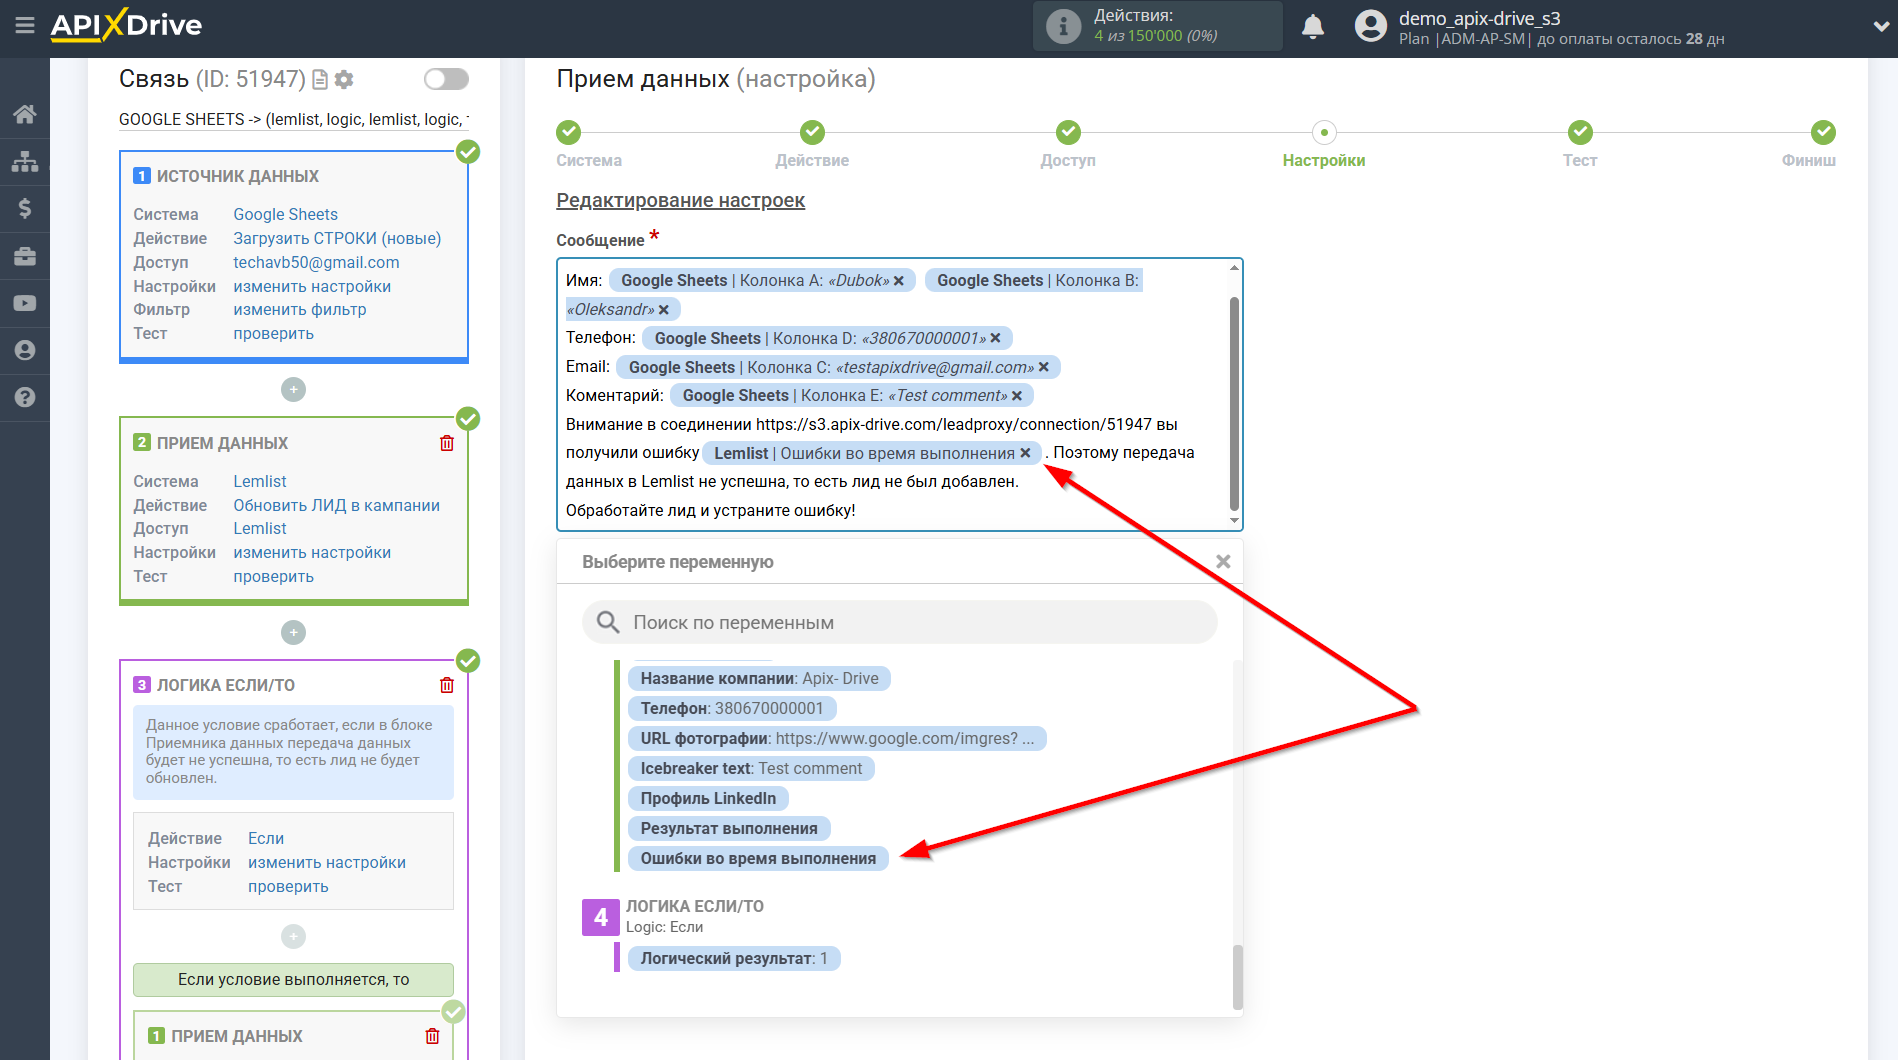Expand the account dropdown chevron
This screenshot has width=1898, height=1060.
(x=1880, y=27)
